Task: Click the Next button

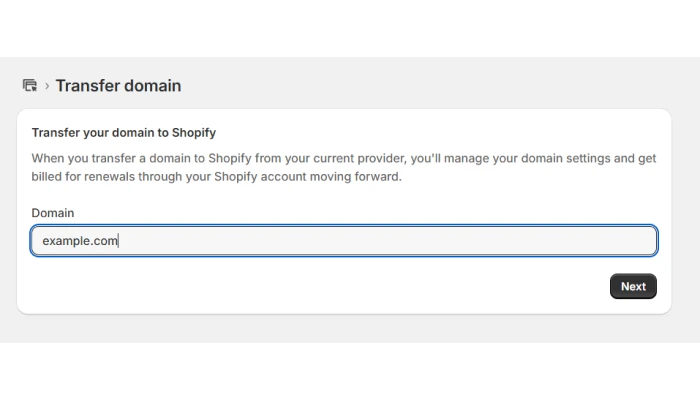Action: [x=633, y=286]
